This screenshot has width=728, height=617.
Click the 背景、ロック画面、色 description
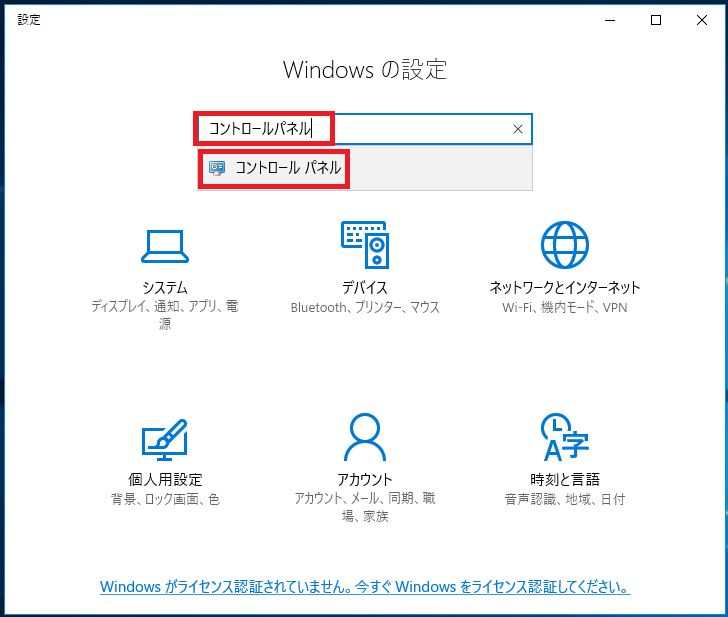coord(165,499)
